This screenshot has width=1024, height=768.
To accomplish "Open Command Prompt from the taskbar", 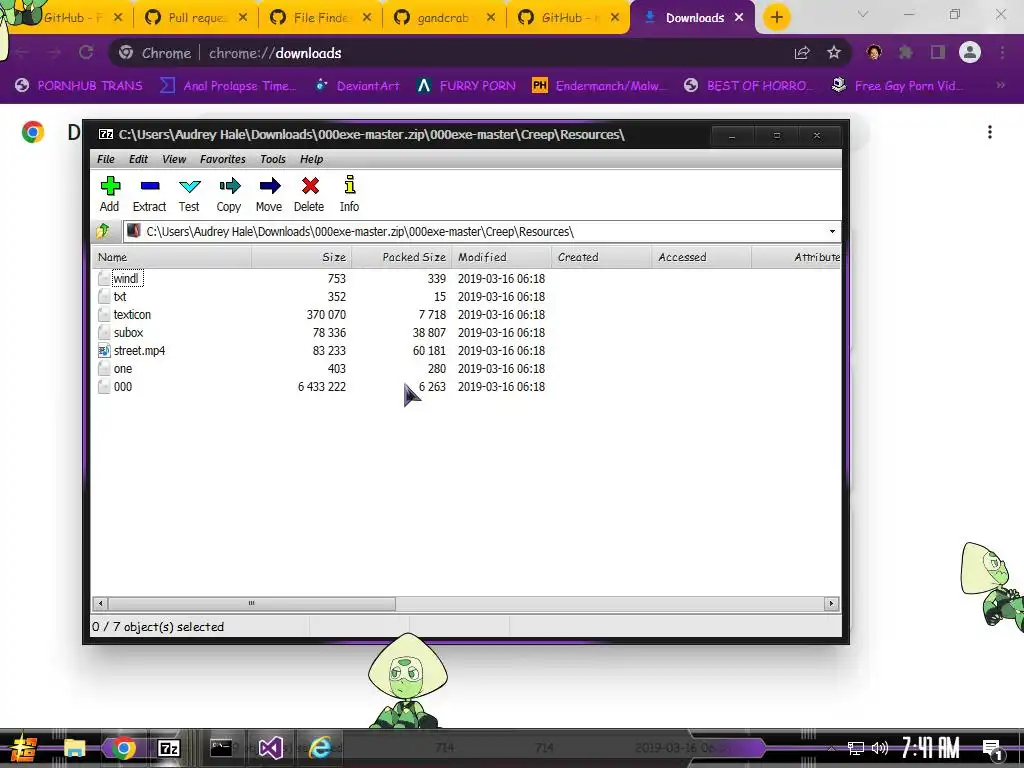I will tap(221, 748).
